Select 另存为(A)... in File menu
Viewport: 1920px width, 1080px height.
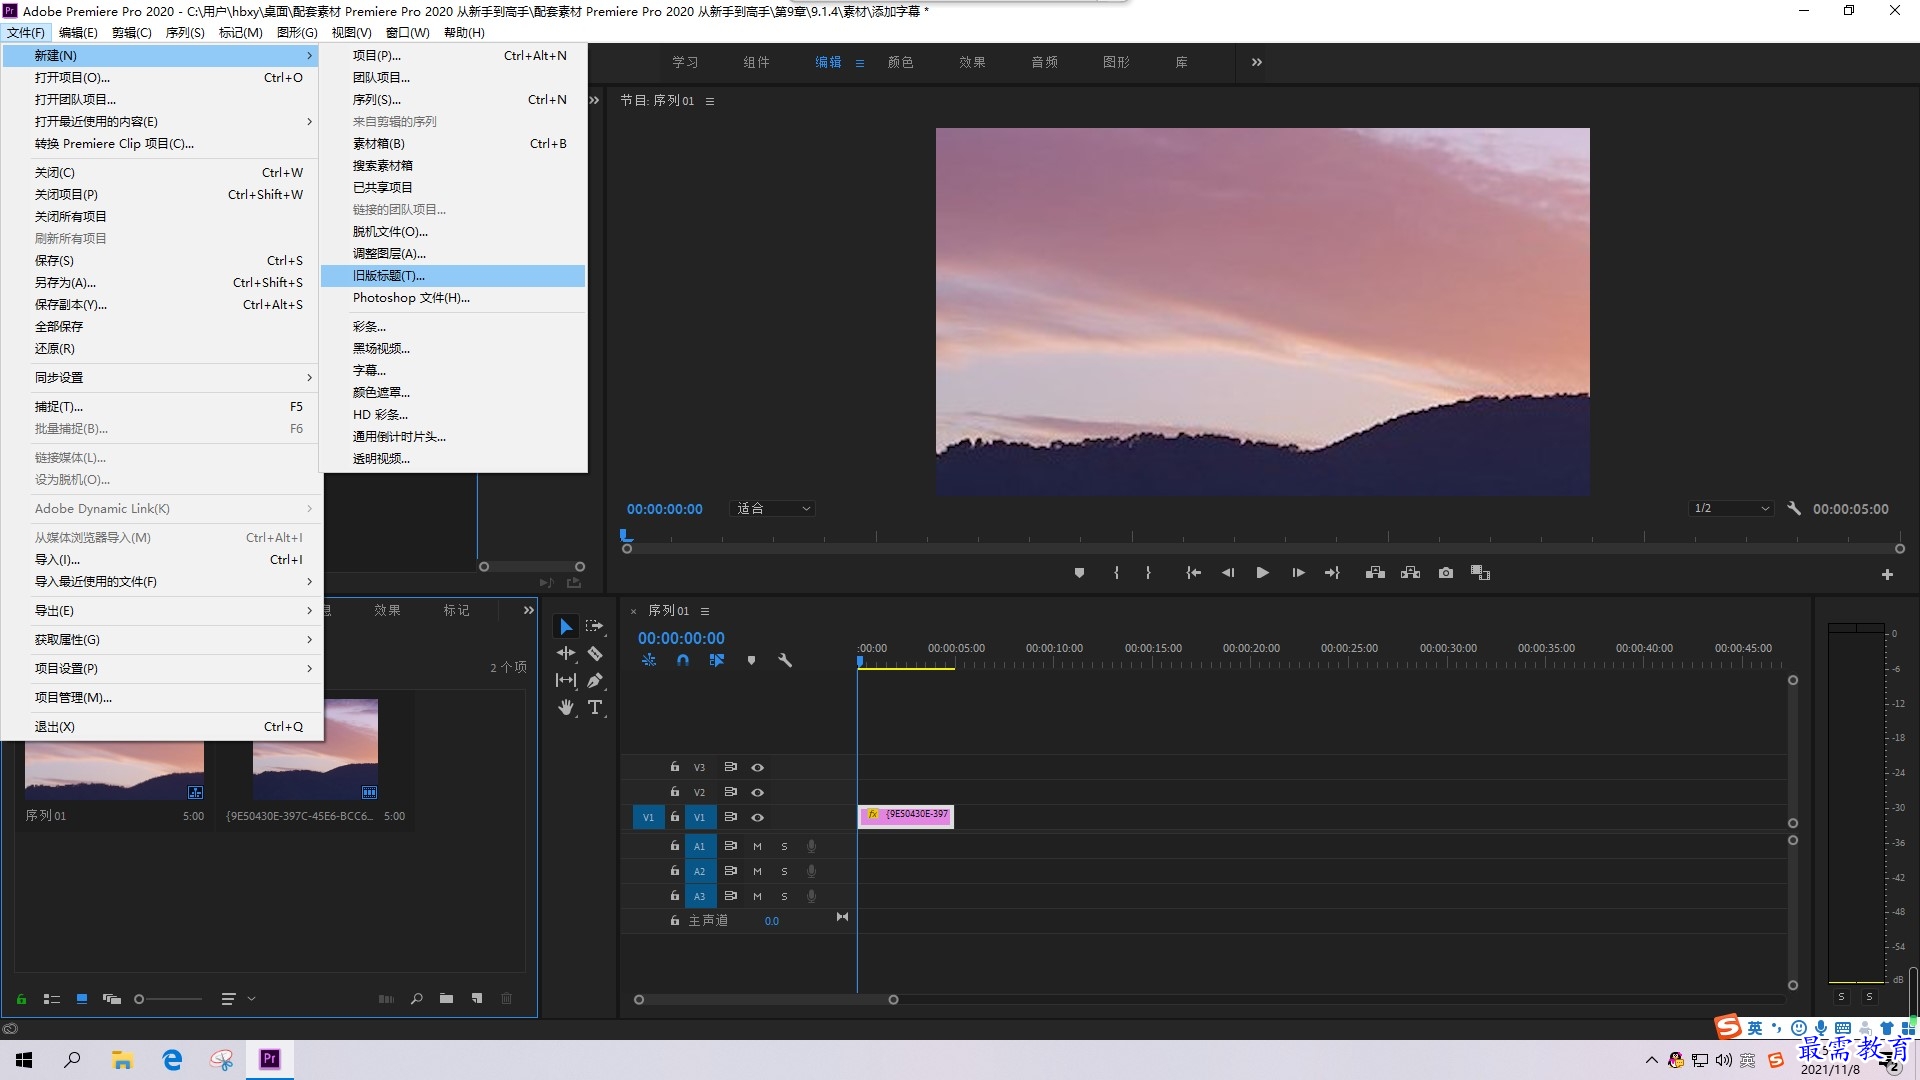pos(162,283)
